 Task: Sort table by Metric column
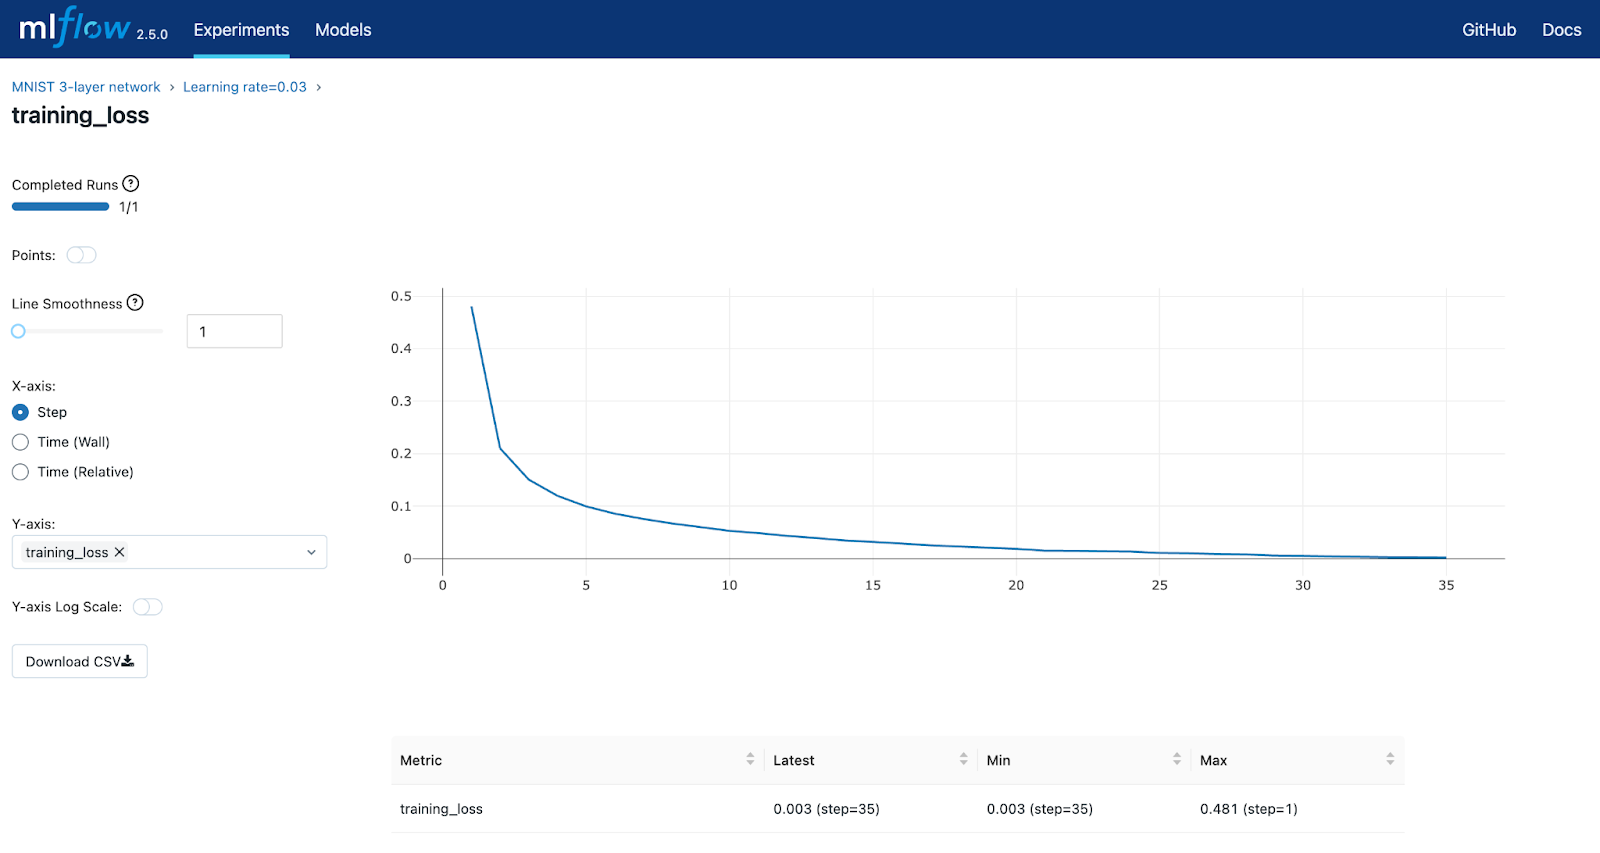click(750, 760)
